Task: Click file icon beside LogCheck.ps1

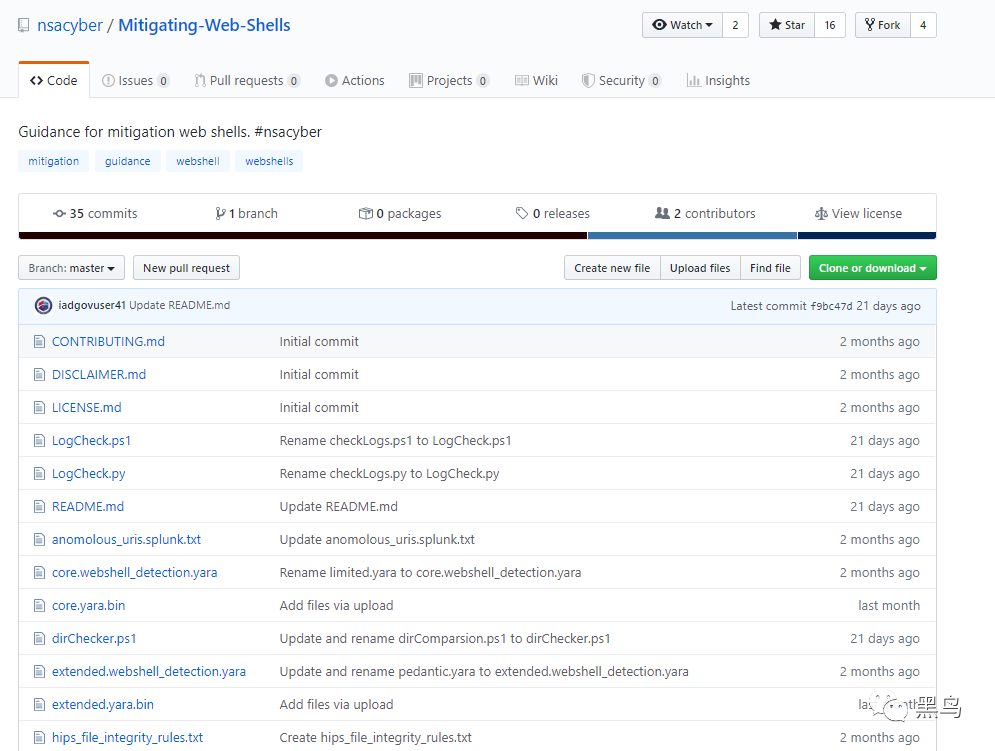Action: point(39,441)
